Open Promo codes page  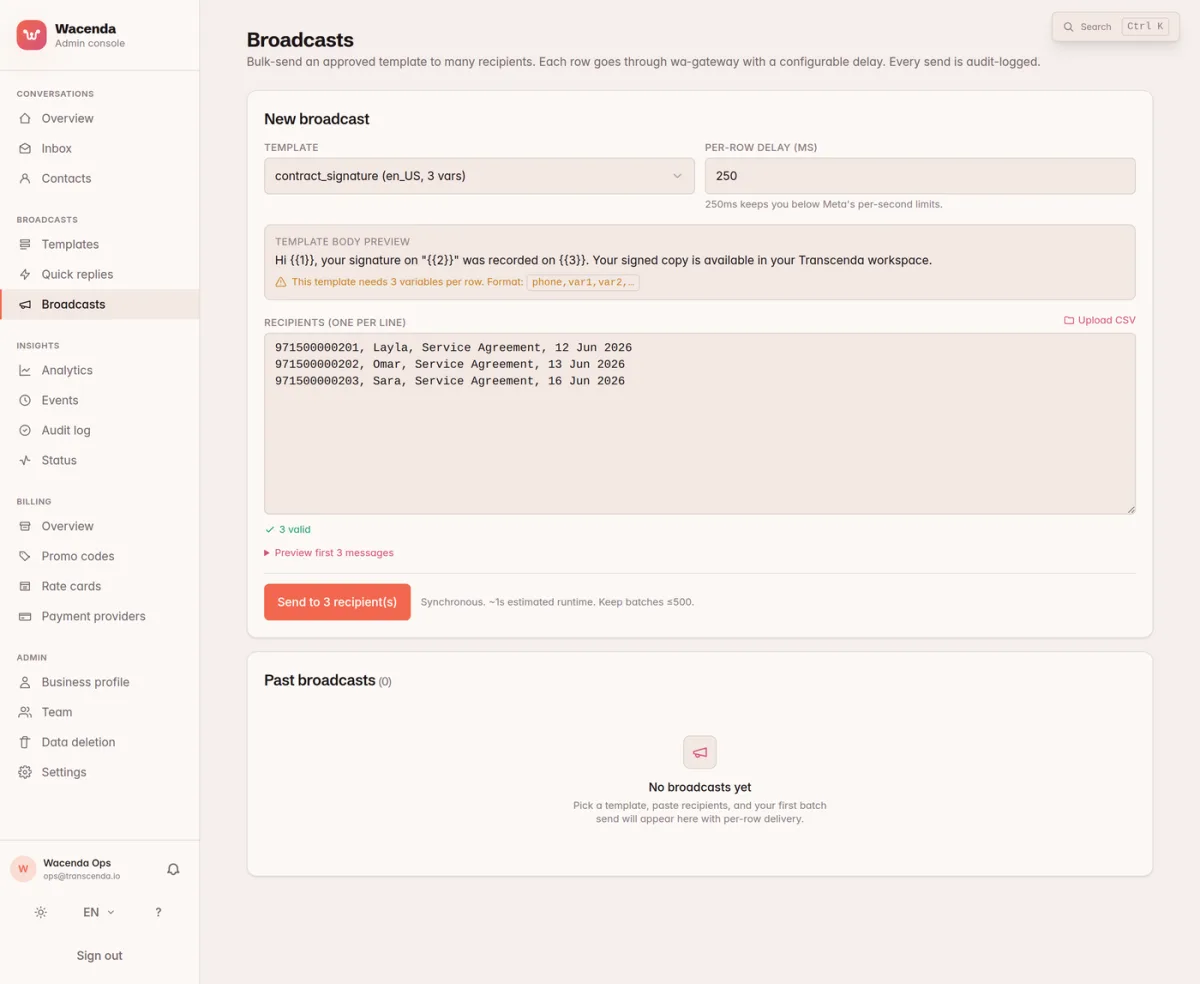100,556
